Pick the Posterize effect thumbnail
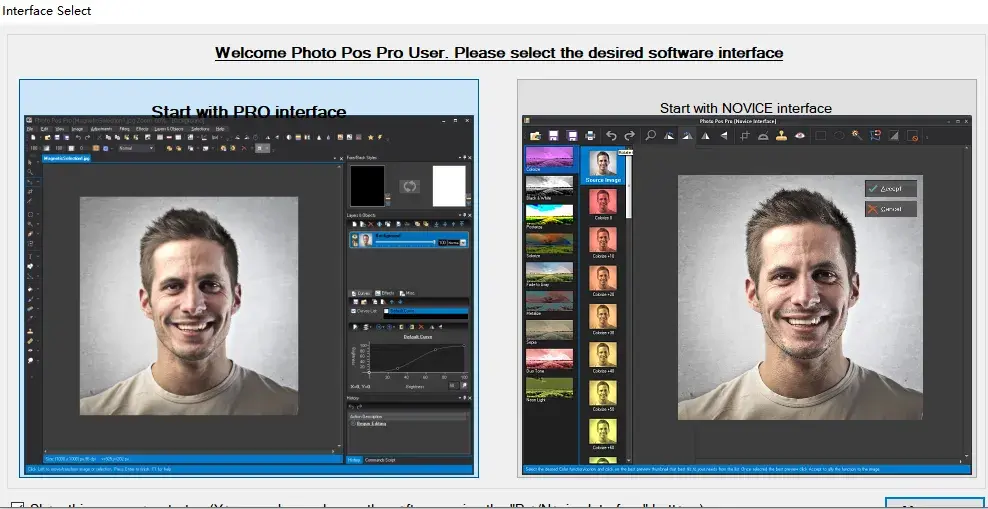Screen dimensions: 988x509 tap(549, 217)
